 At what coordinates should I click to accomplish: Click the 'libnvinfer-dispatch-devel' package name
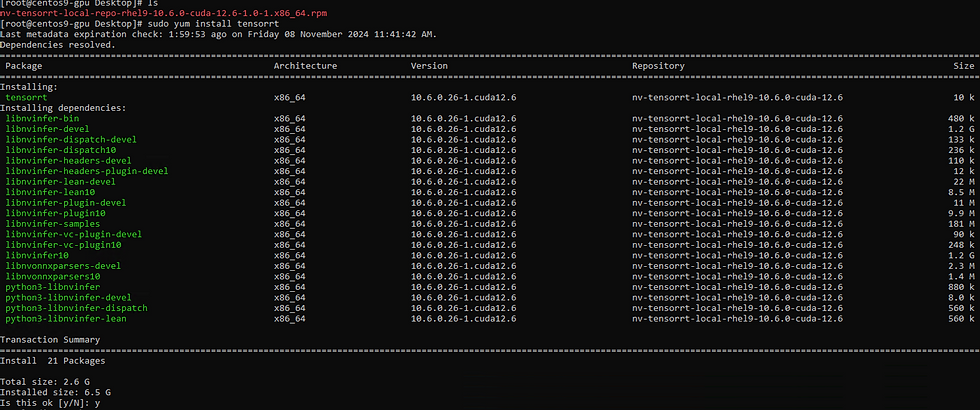click(x=71, y=139)
